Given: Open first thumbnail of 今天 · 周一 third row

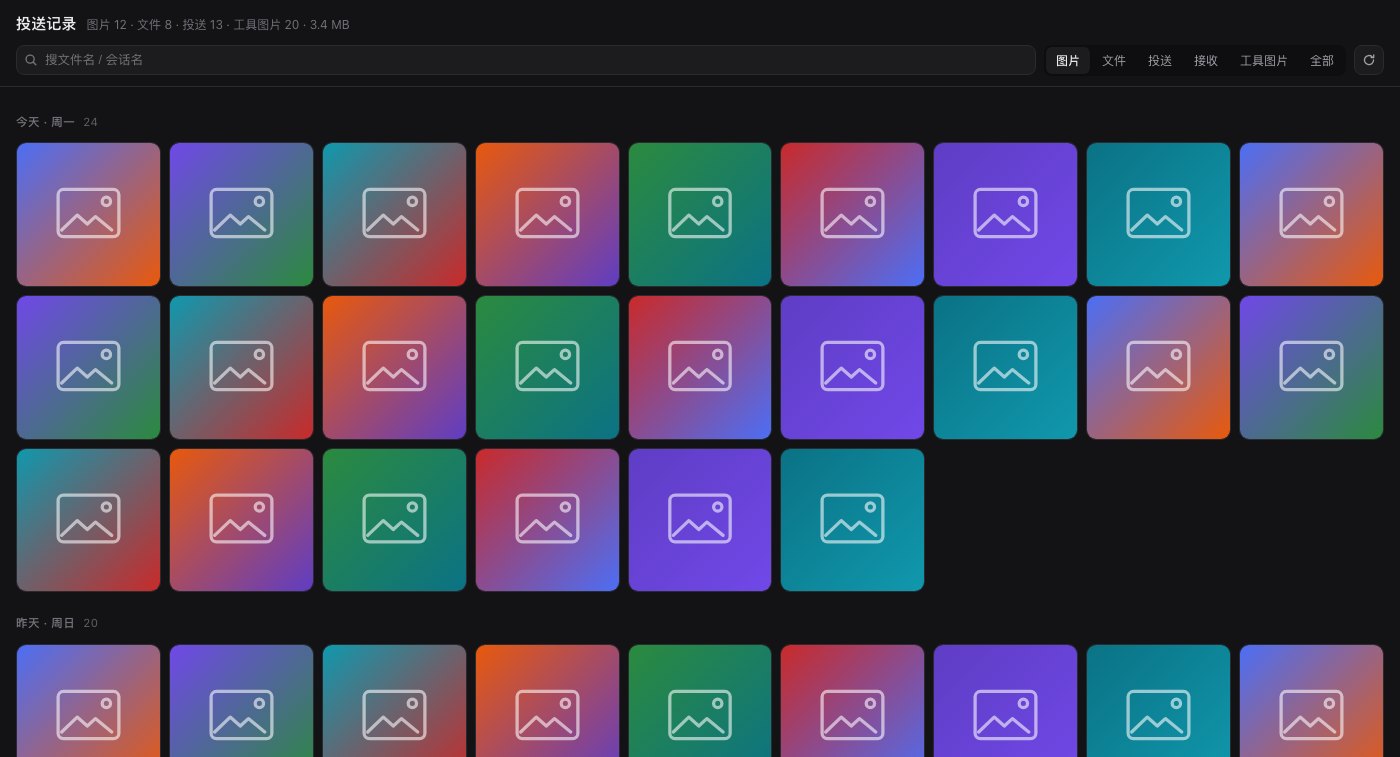Looking at the screenshot, I should 89,520.
